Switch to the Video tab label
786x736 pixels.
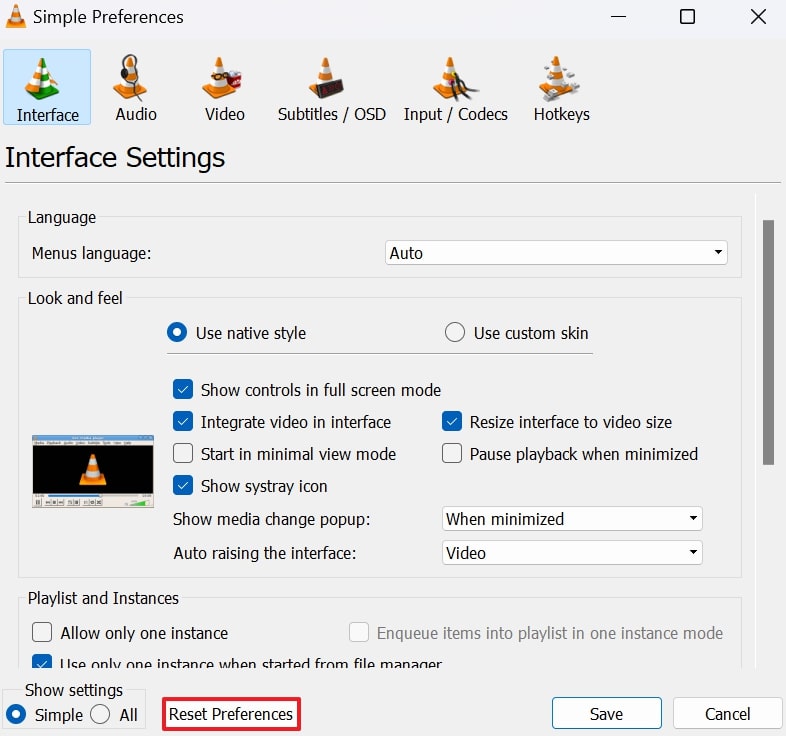pos(225,114)
